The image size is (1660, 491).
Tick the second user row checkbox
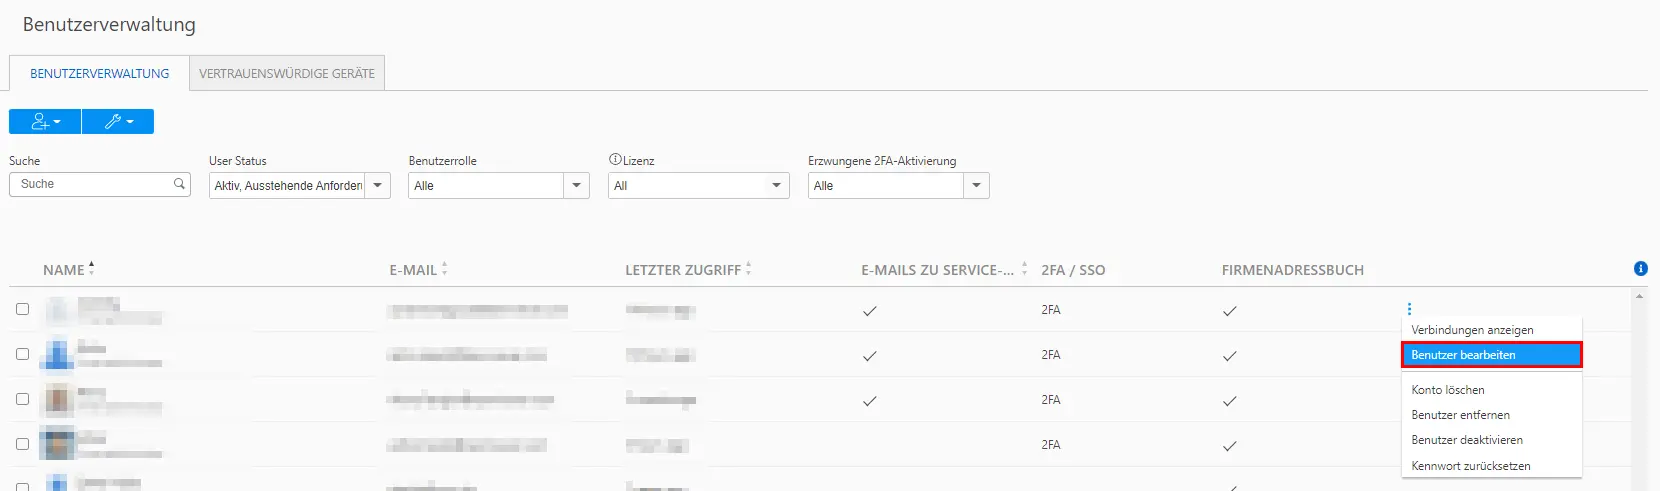click(22, 354)
